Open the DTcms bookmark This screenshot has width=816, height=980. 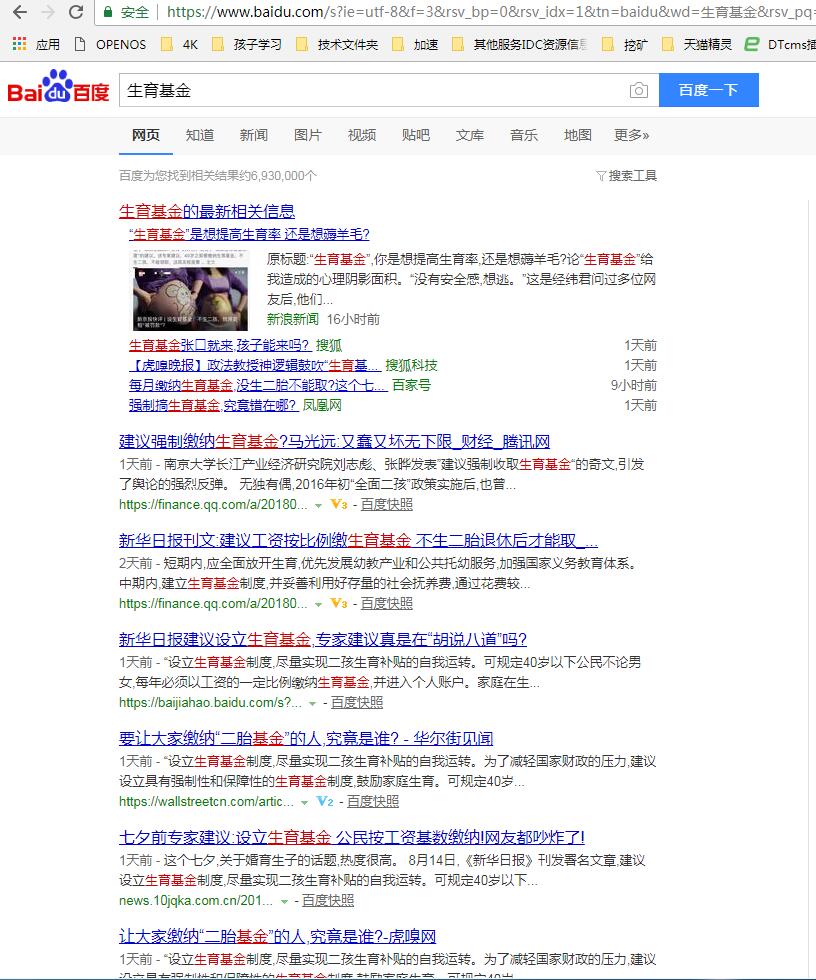(780, 44)
